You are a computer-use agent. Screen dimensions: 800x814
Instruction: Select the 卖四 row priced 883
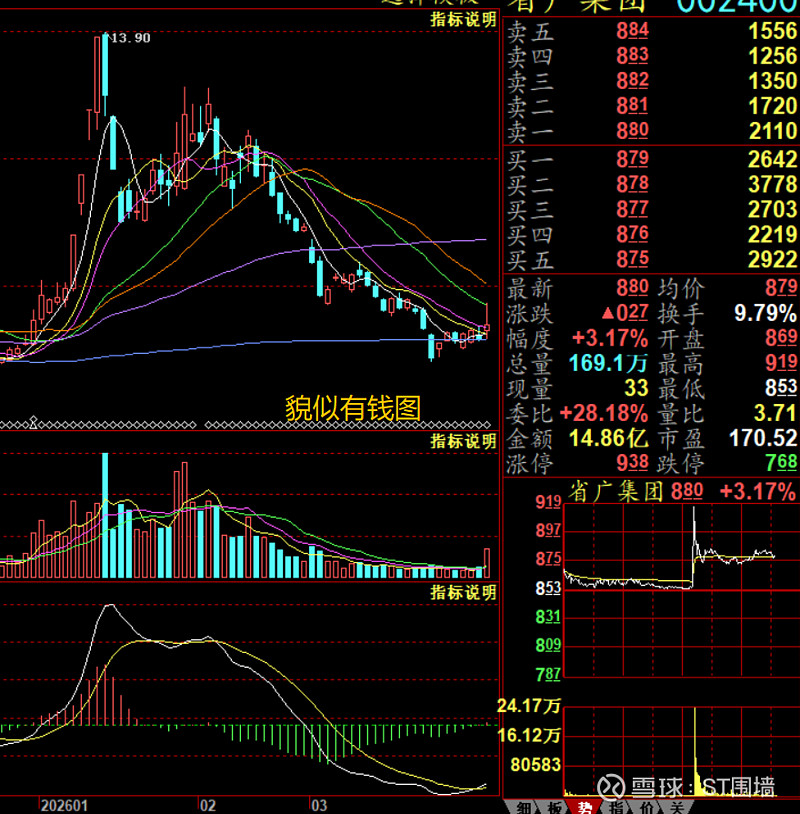tap(652, 56)
